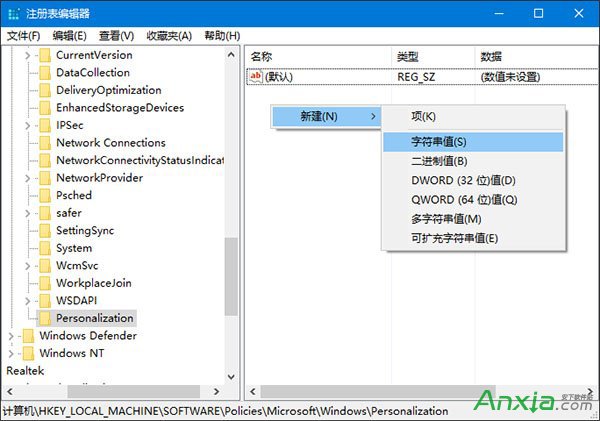600x421 pixels.
Task: Click the tree pane scroll up arrow
Action: pos(231,55)
